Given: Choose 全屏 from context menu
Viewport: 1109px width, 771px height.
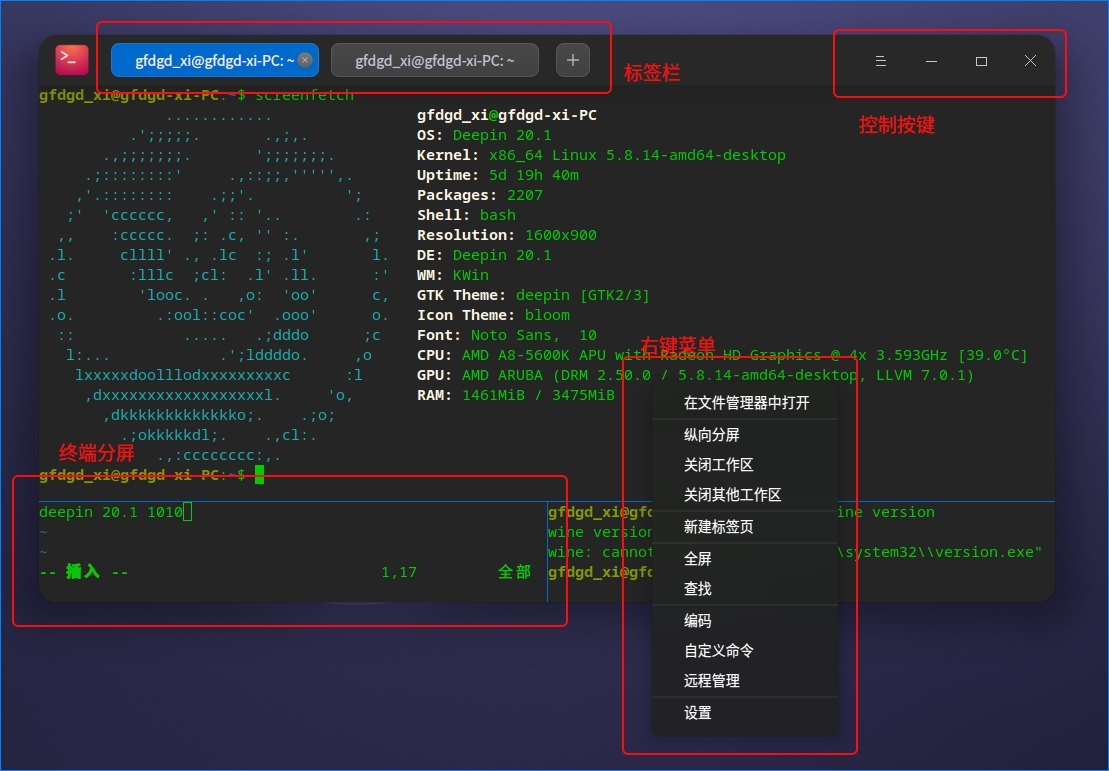Looking at the screenshot, I should point(745,559).
